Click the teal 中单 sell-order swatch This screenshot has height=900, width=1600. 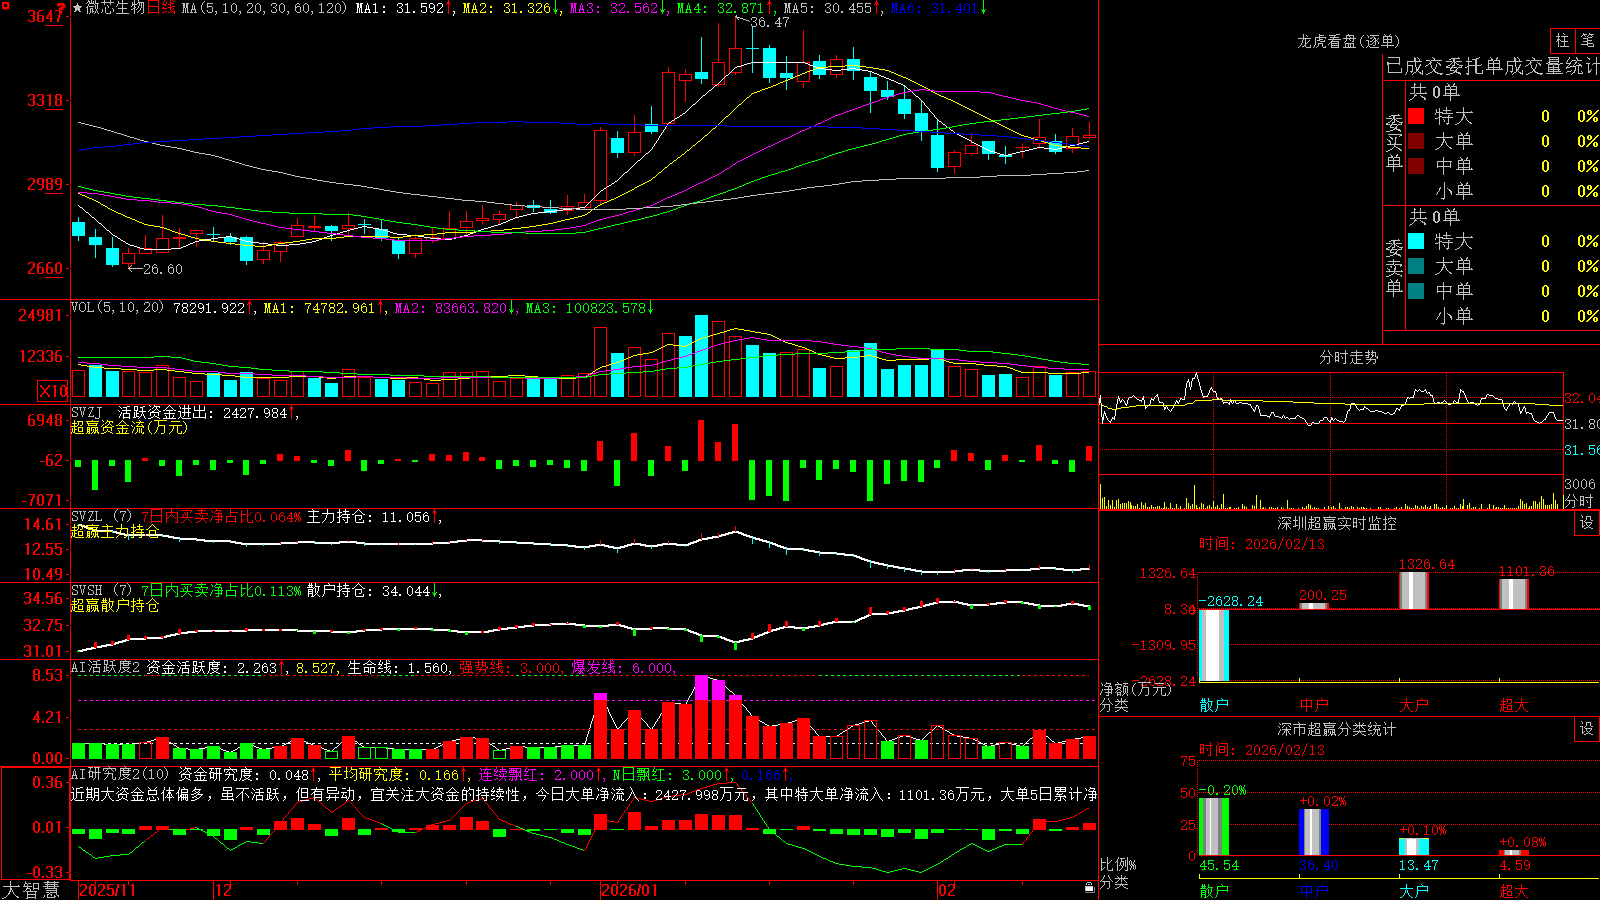(x=1416, y=291)
